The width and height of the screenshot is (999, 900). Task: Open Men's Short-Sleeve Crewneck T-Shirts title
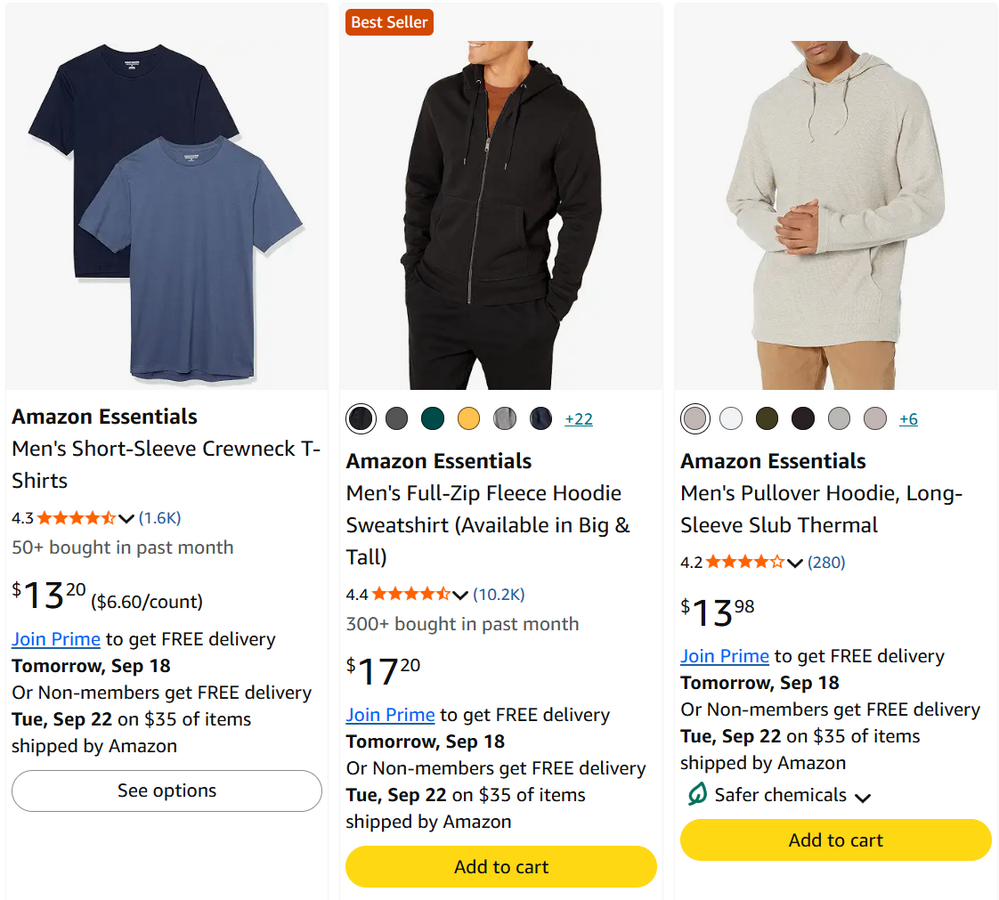point(166,464)
